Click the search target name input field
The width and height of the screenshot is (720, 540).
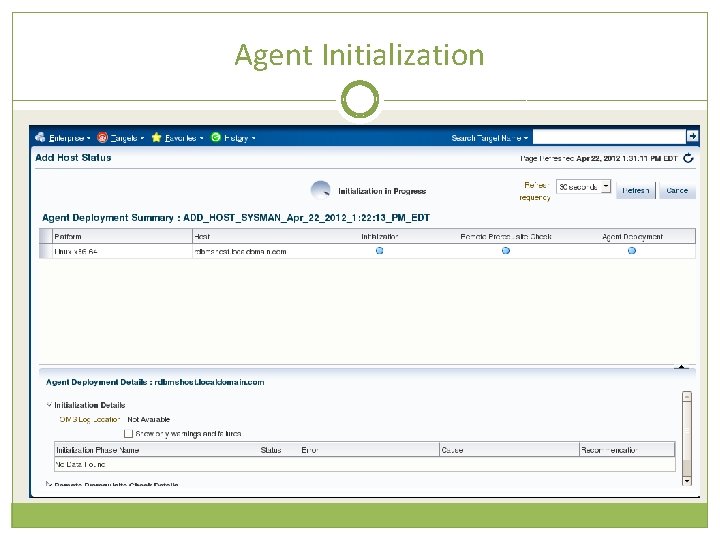pyautogui.click(x=609, y=136)
